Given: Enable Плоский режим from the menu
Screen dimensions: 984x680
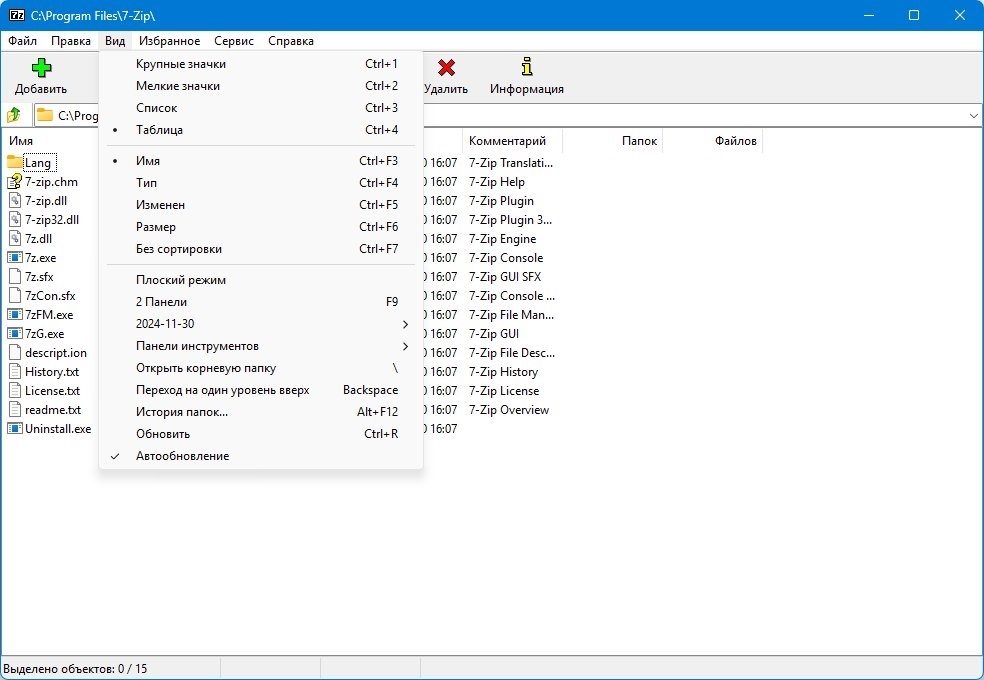Looking at the screenshot, I should [x=260, y=280].
